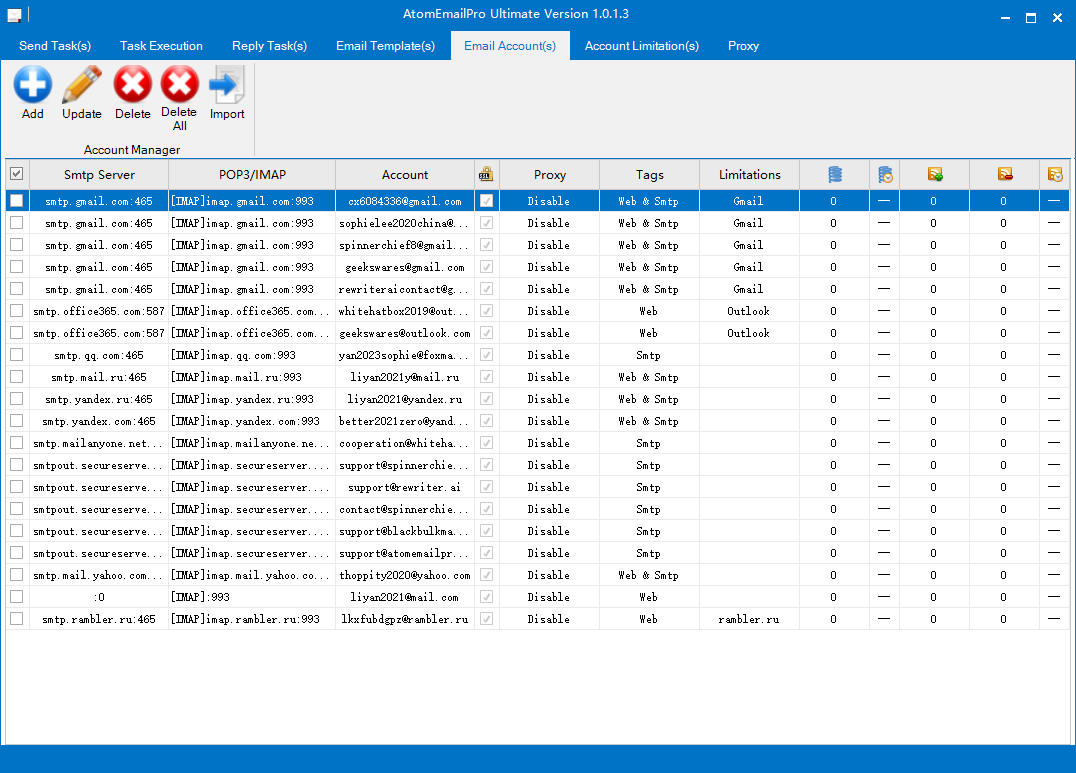Image resolution: width=1076 pixels, height=773 pixels.
Task: Click the Tags column header
Action: (649, 174)
